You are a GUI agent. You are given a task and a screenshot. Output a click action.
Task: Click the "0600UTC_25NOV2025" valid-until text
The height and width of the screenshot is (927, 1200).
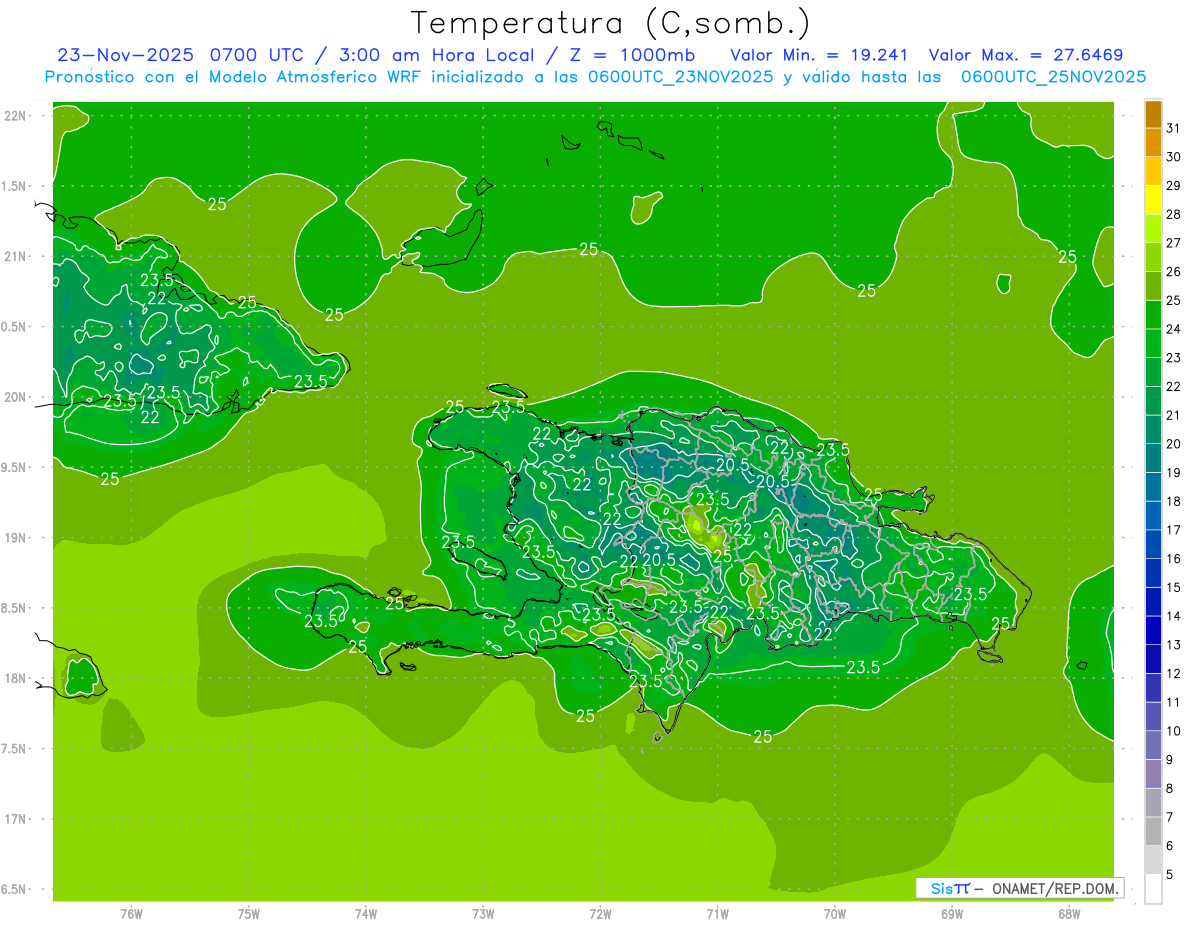(1053, 77)
